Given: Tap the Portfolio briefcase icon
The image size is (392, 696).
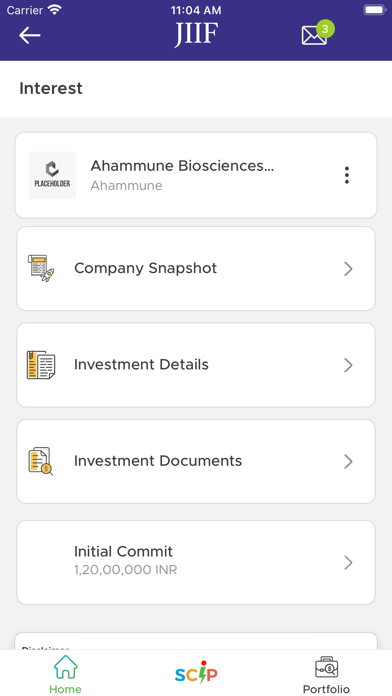Looking at the screenshot, I should pyautogui.click(x=326, y=667).
